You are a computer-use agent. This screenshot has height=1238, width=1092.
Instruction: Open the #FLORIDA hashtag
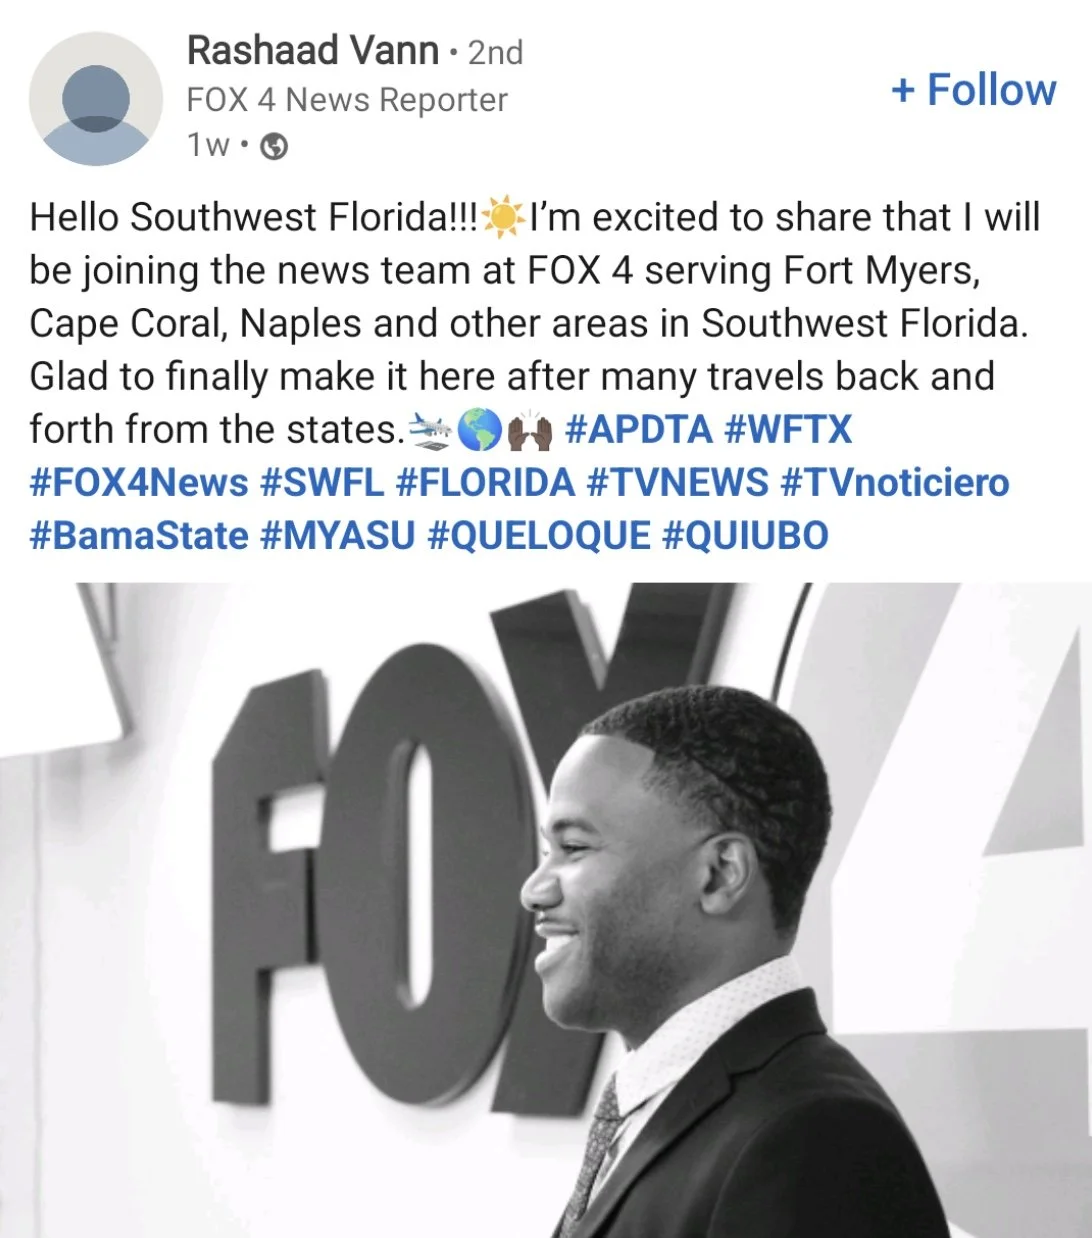pos(485,483)
